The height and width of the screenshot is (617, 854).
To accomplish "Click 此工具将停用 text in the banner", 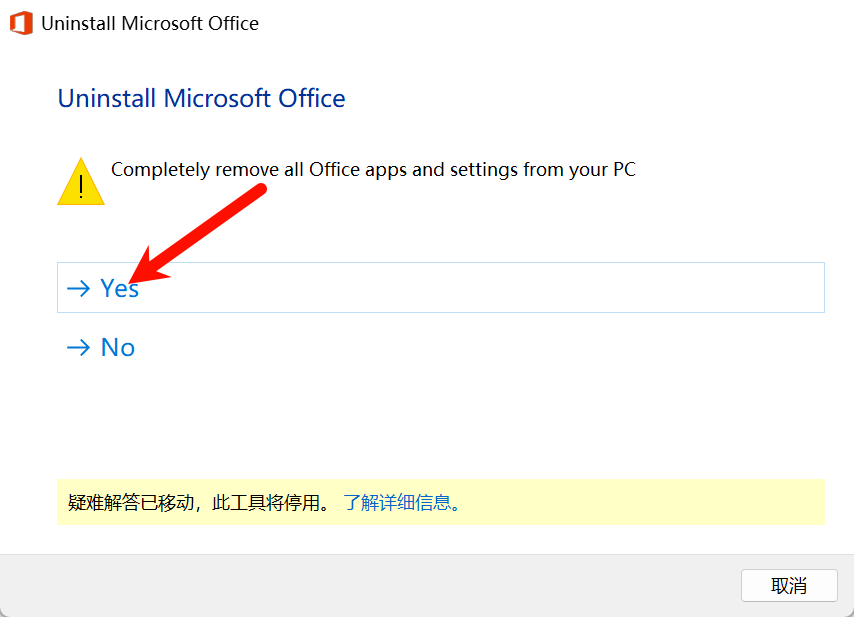I will click(266, 502).
